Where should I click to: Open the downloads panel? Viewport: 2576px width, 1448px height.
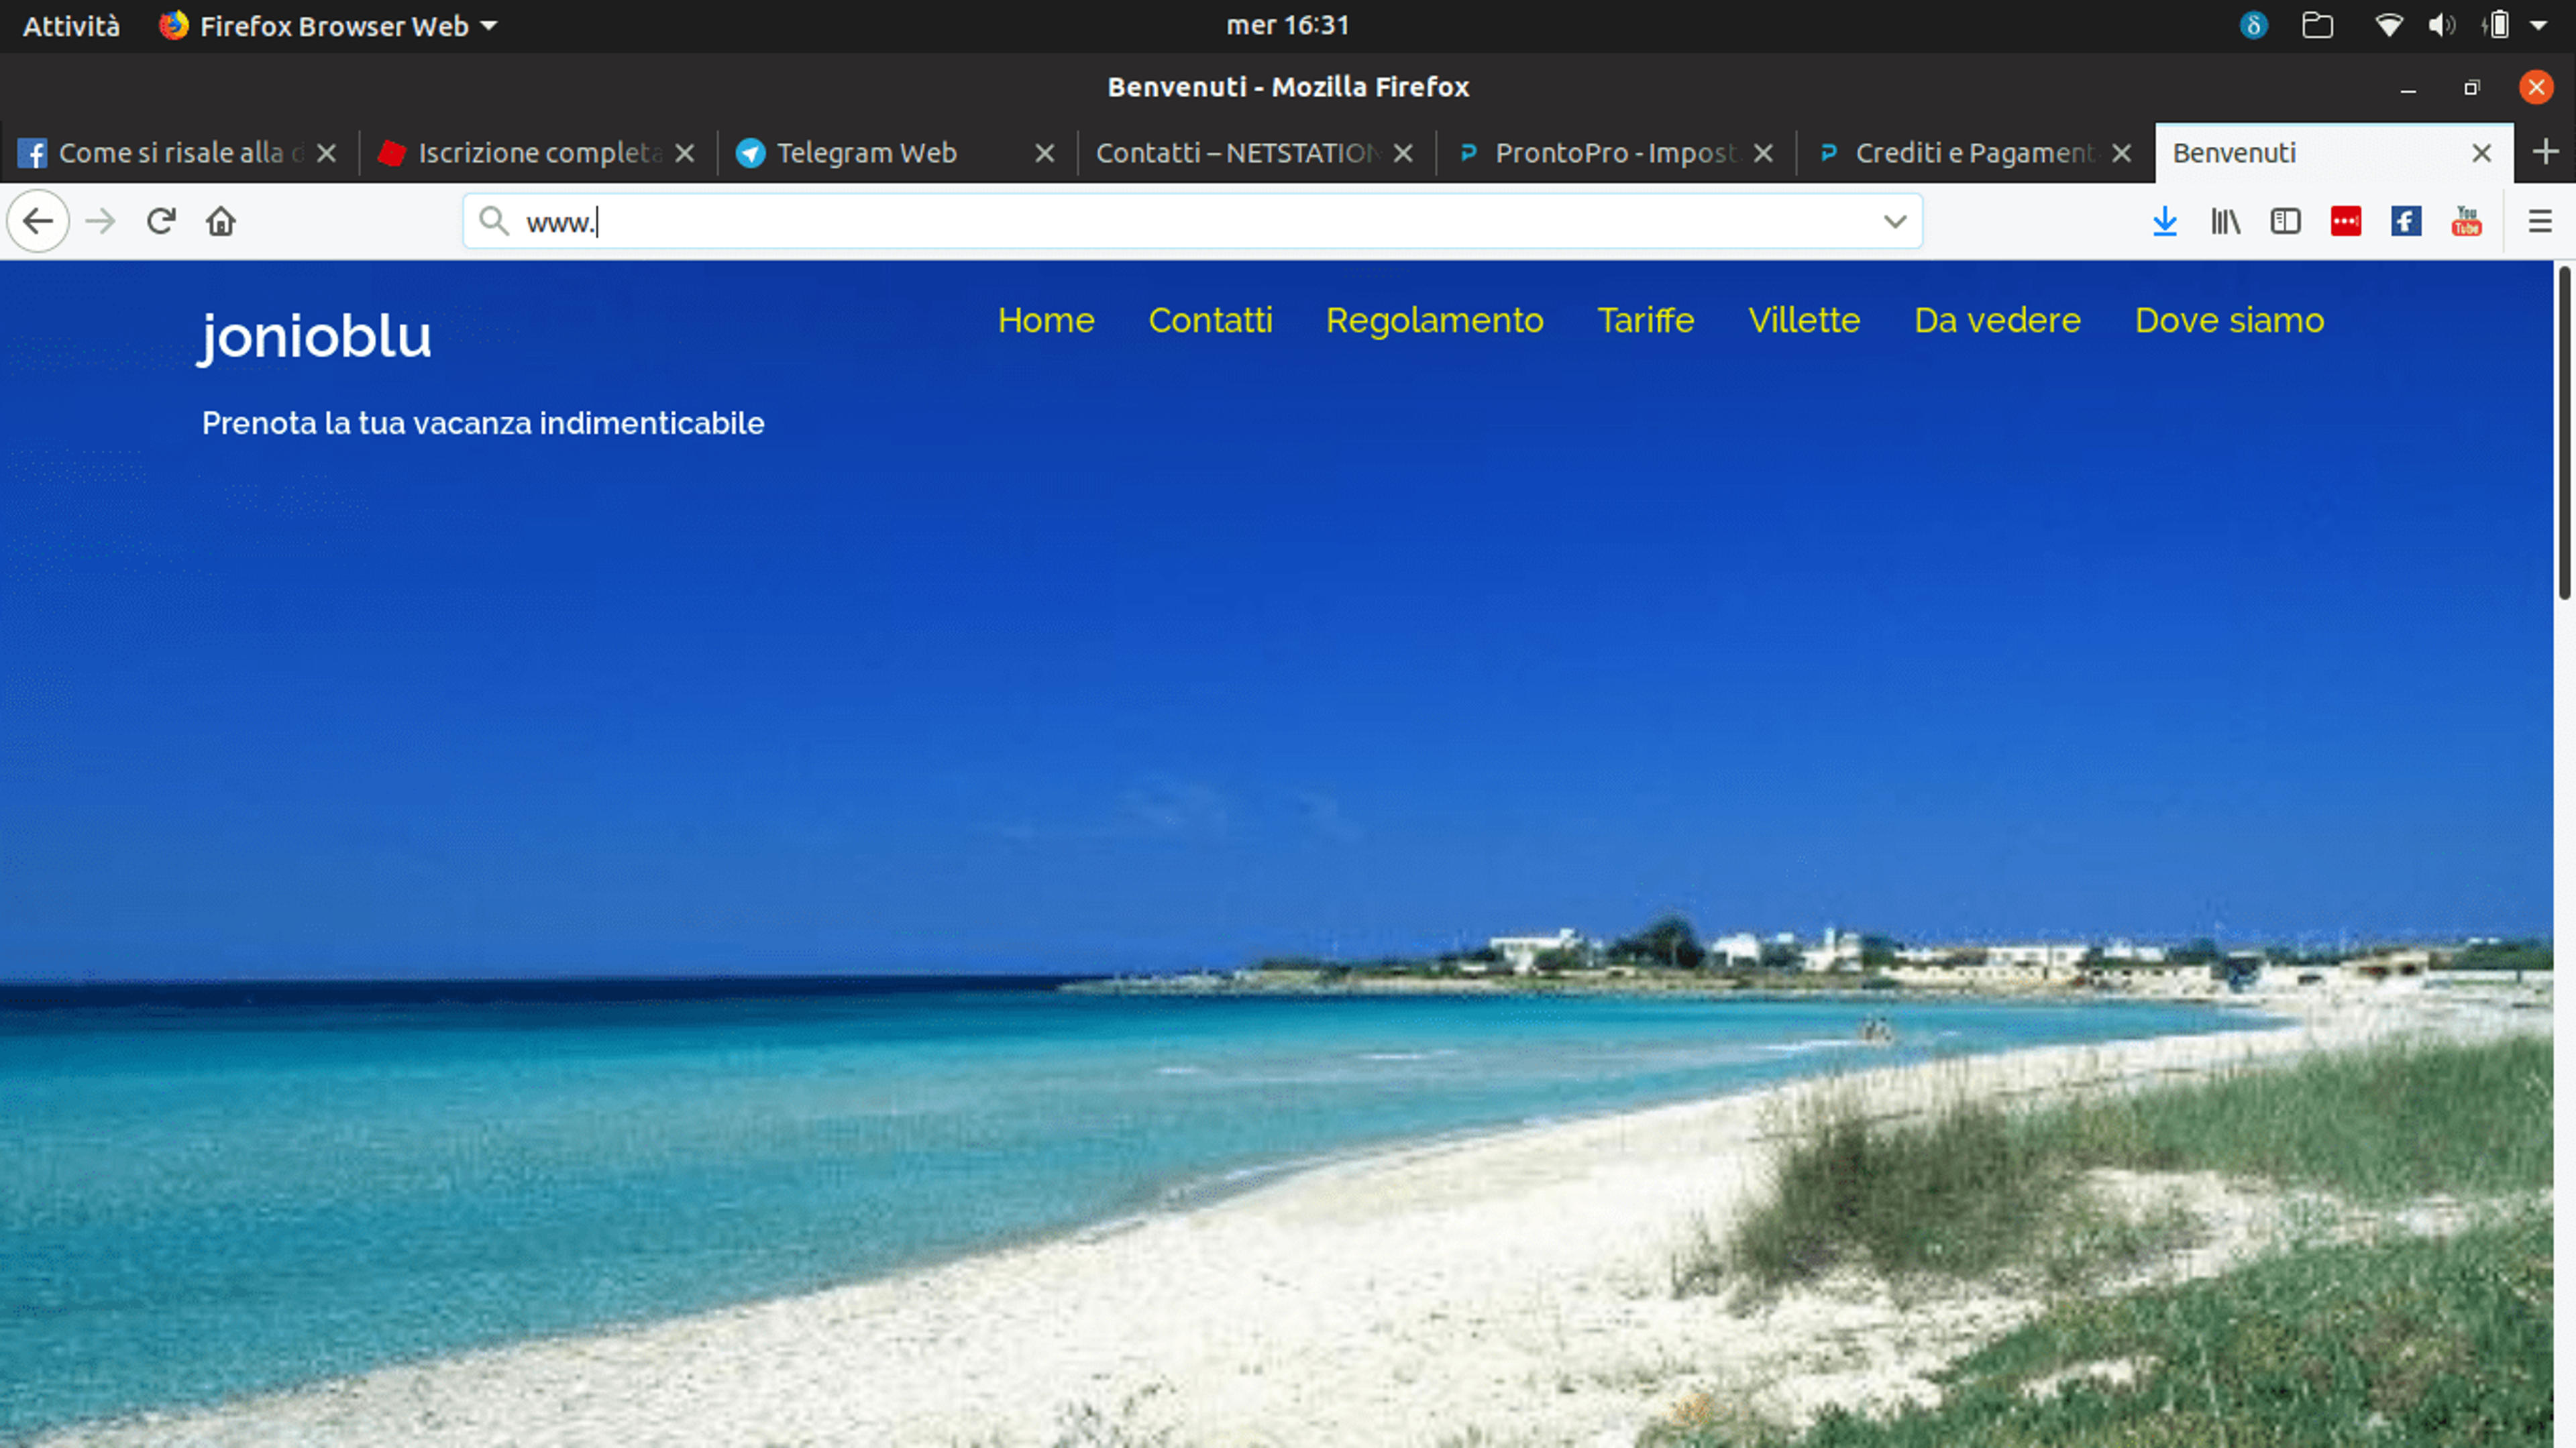(2165, 221)
